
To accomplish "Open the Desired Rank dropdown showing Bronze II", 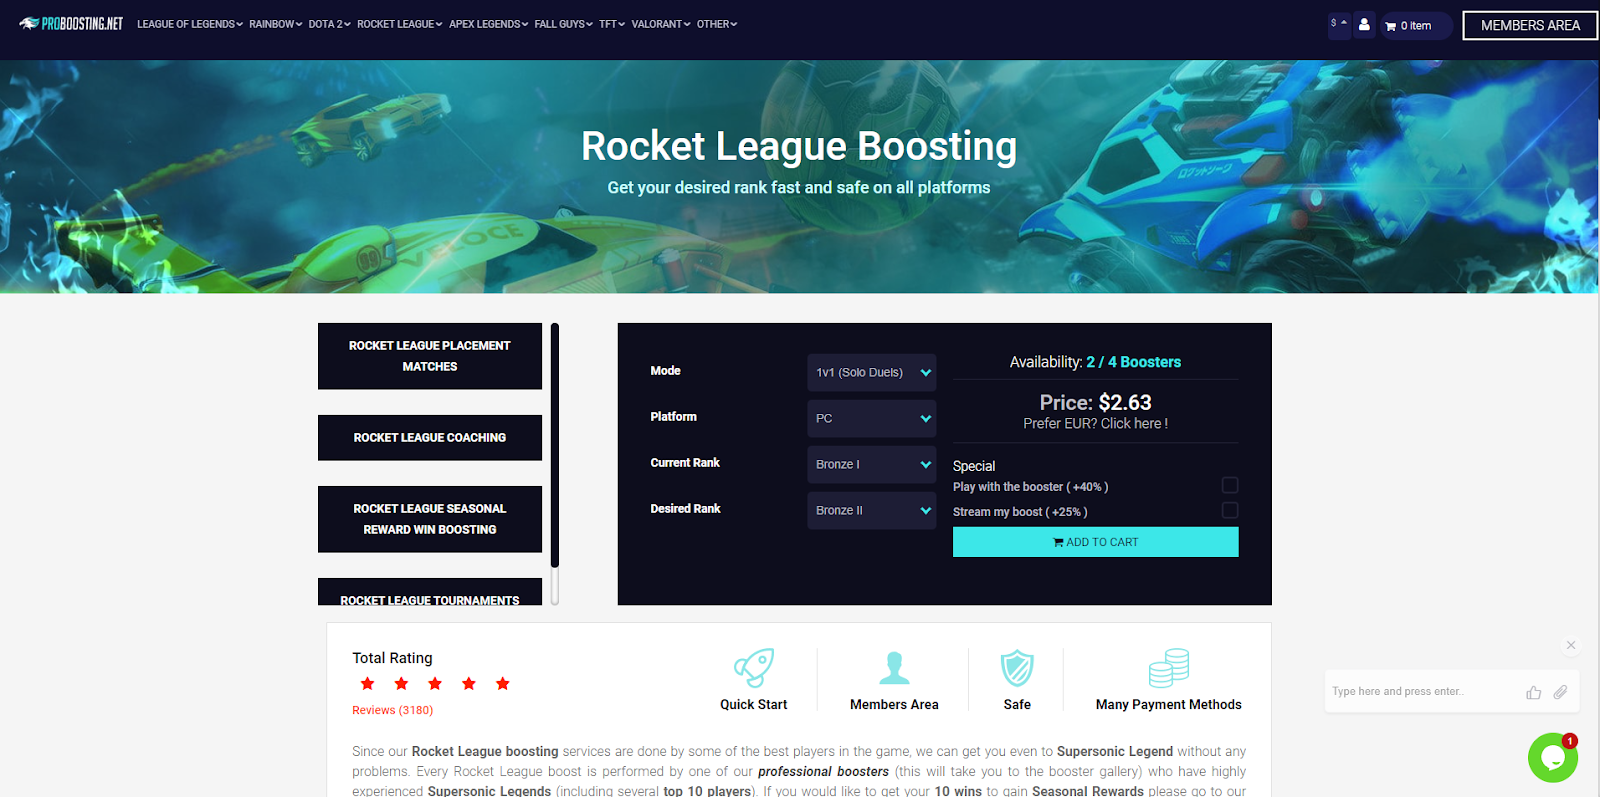I will tap(872, 510).
